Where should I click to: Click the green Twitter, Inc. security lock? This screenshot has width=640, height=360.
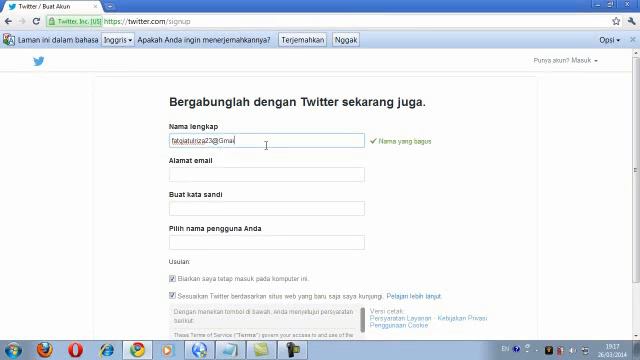coord(74,21)
